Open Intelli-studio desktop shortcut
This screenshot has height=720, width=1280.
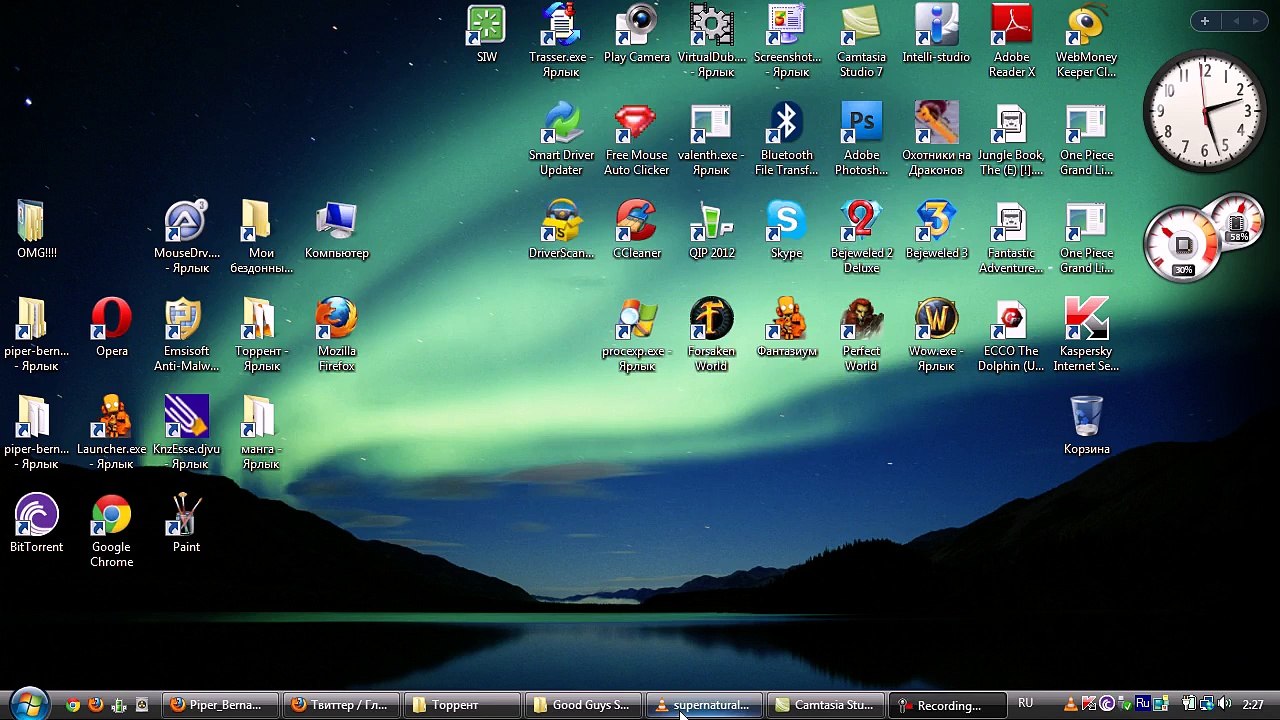click(936, 34)
